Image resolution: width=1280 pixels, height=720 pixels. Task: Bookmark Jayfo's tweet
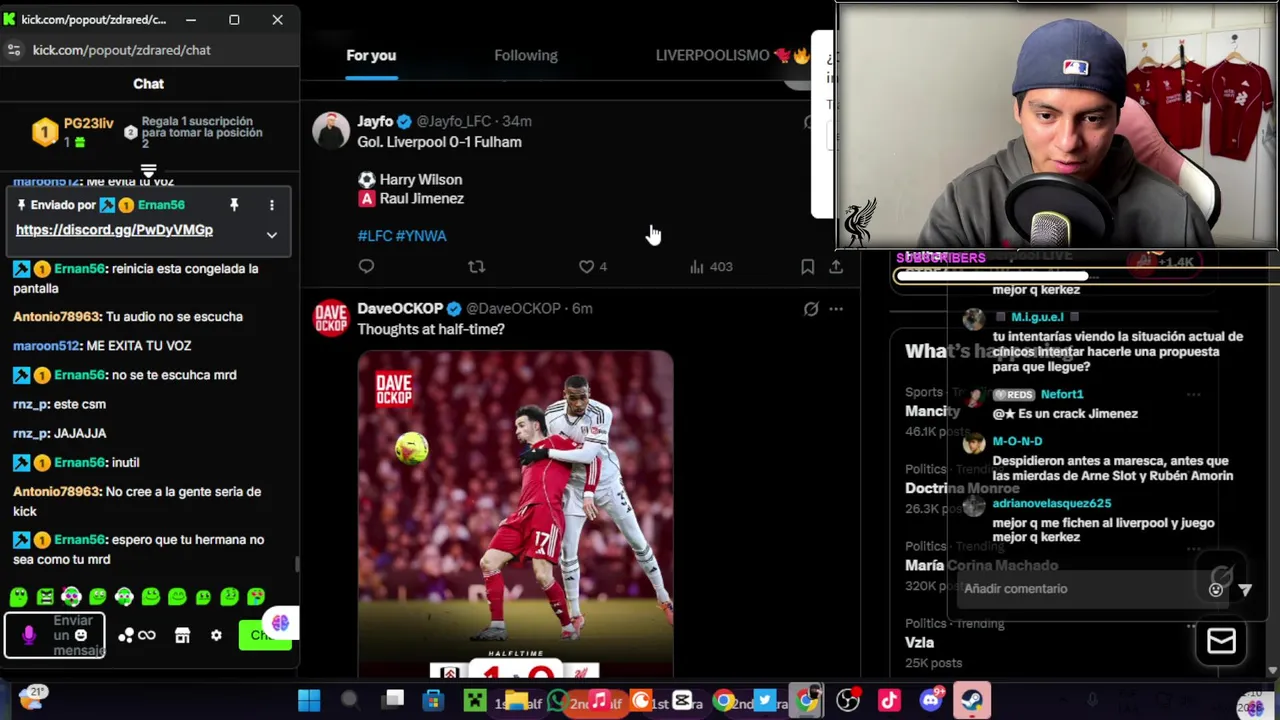[807, 266]
